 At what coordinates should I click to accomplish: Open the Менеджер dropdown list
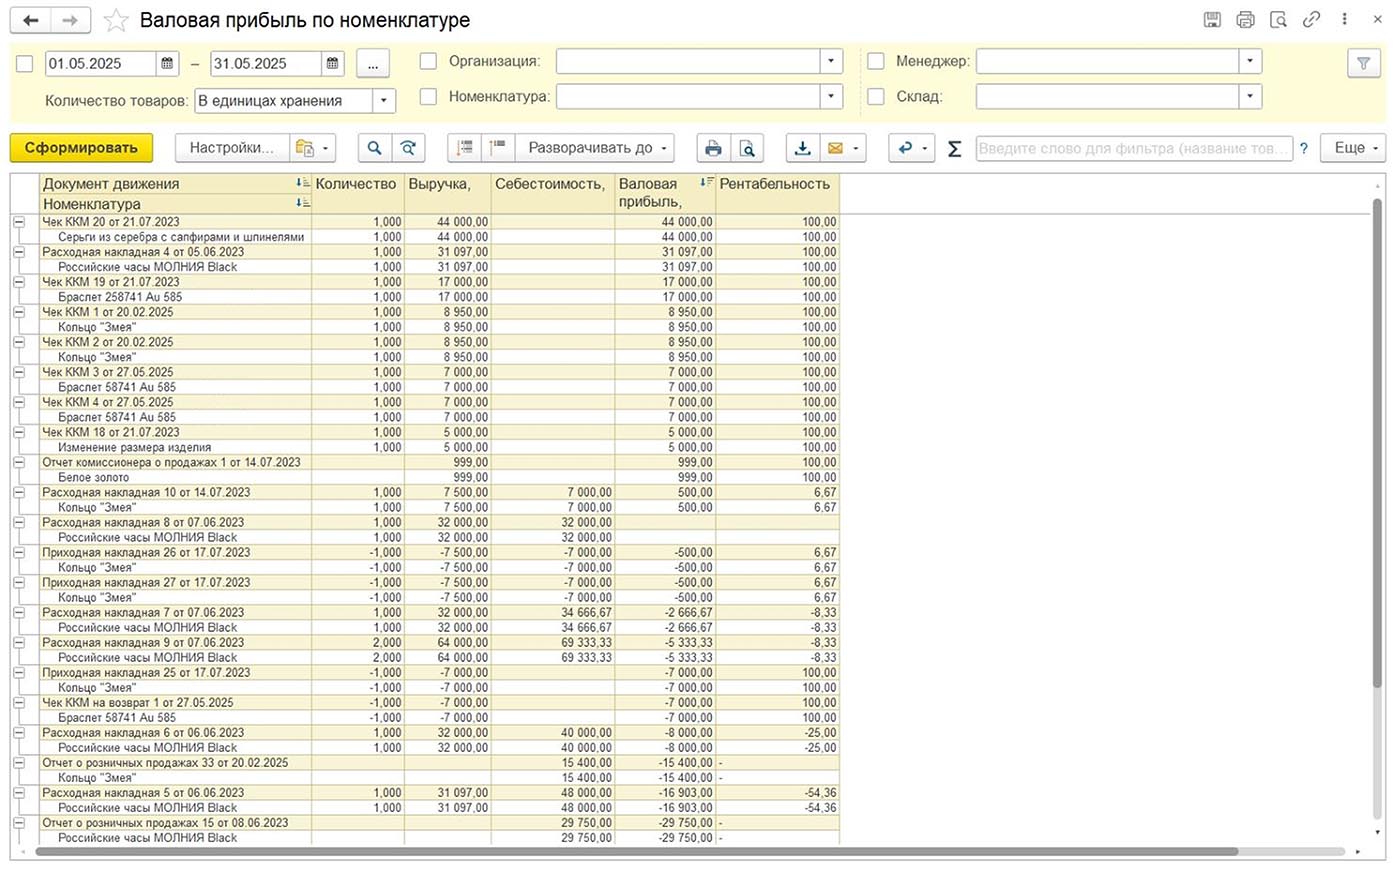pos(1250,61)
